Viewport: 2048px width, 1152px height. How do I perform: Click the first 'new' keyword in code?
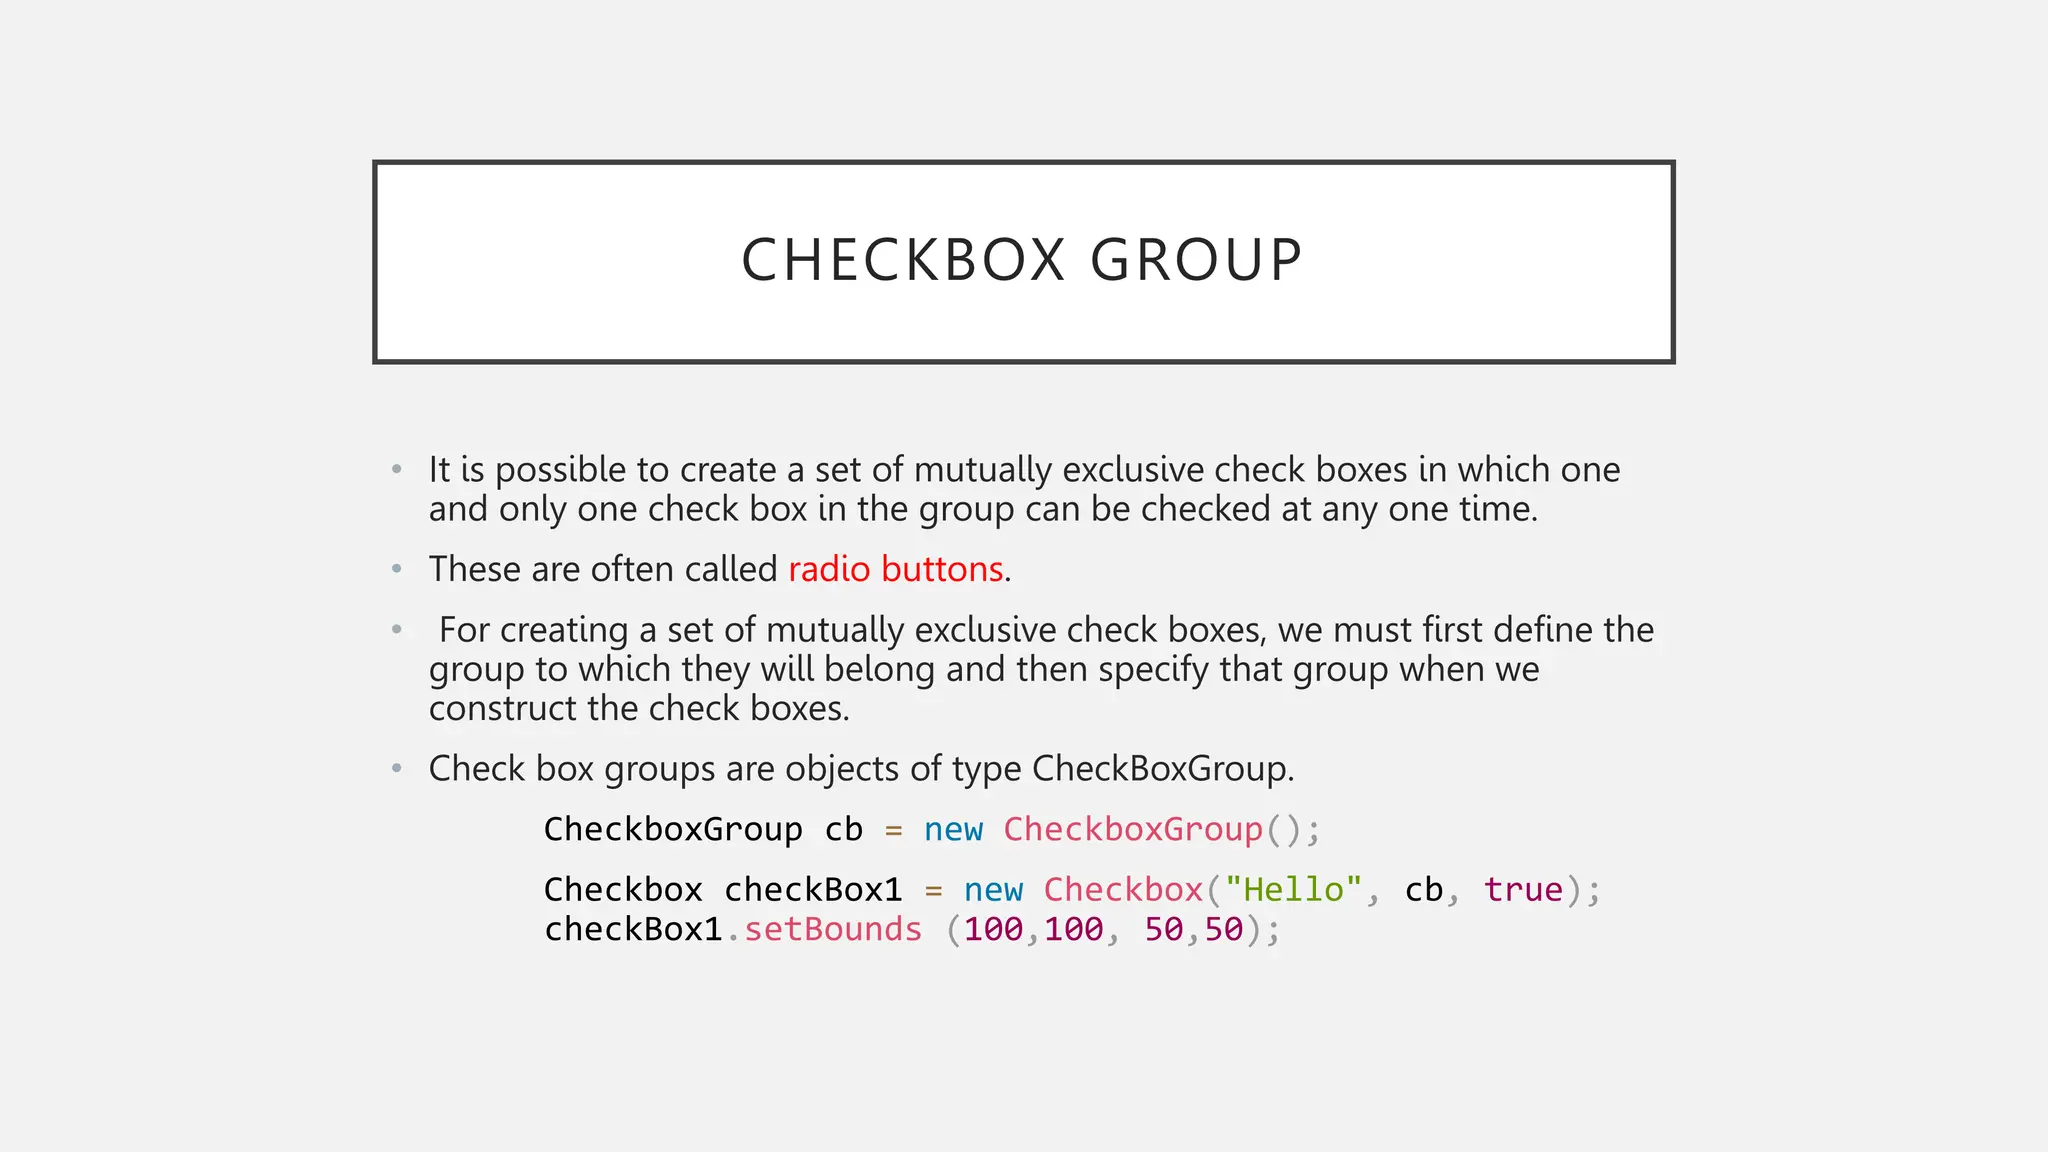(953, 829)
